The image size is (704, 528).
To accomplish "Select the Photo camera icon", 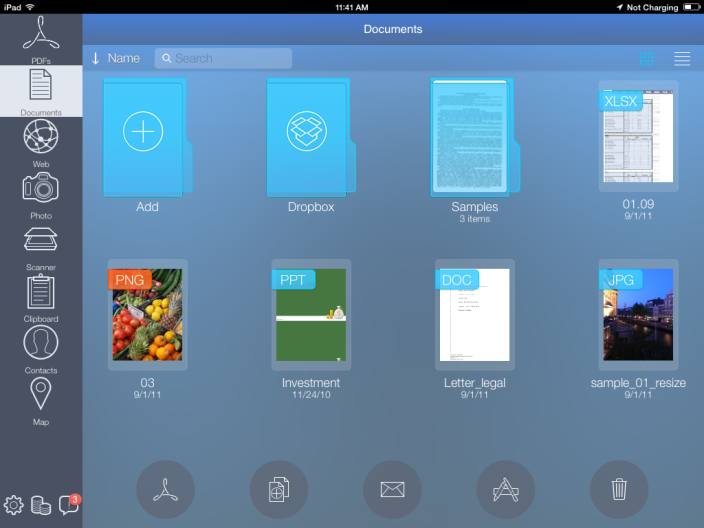I will (41, 191).
